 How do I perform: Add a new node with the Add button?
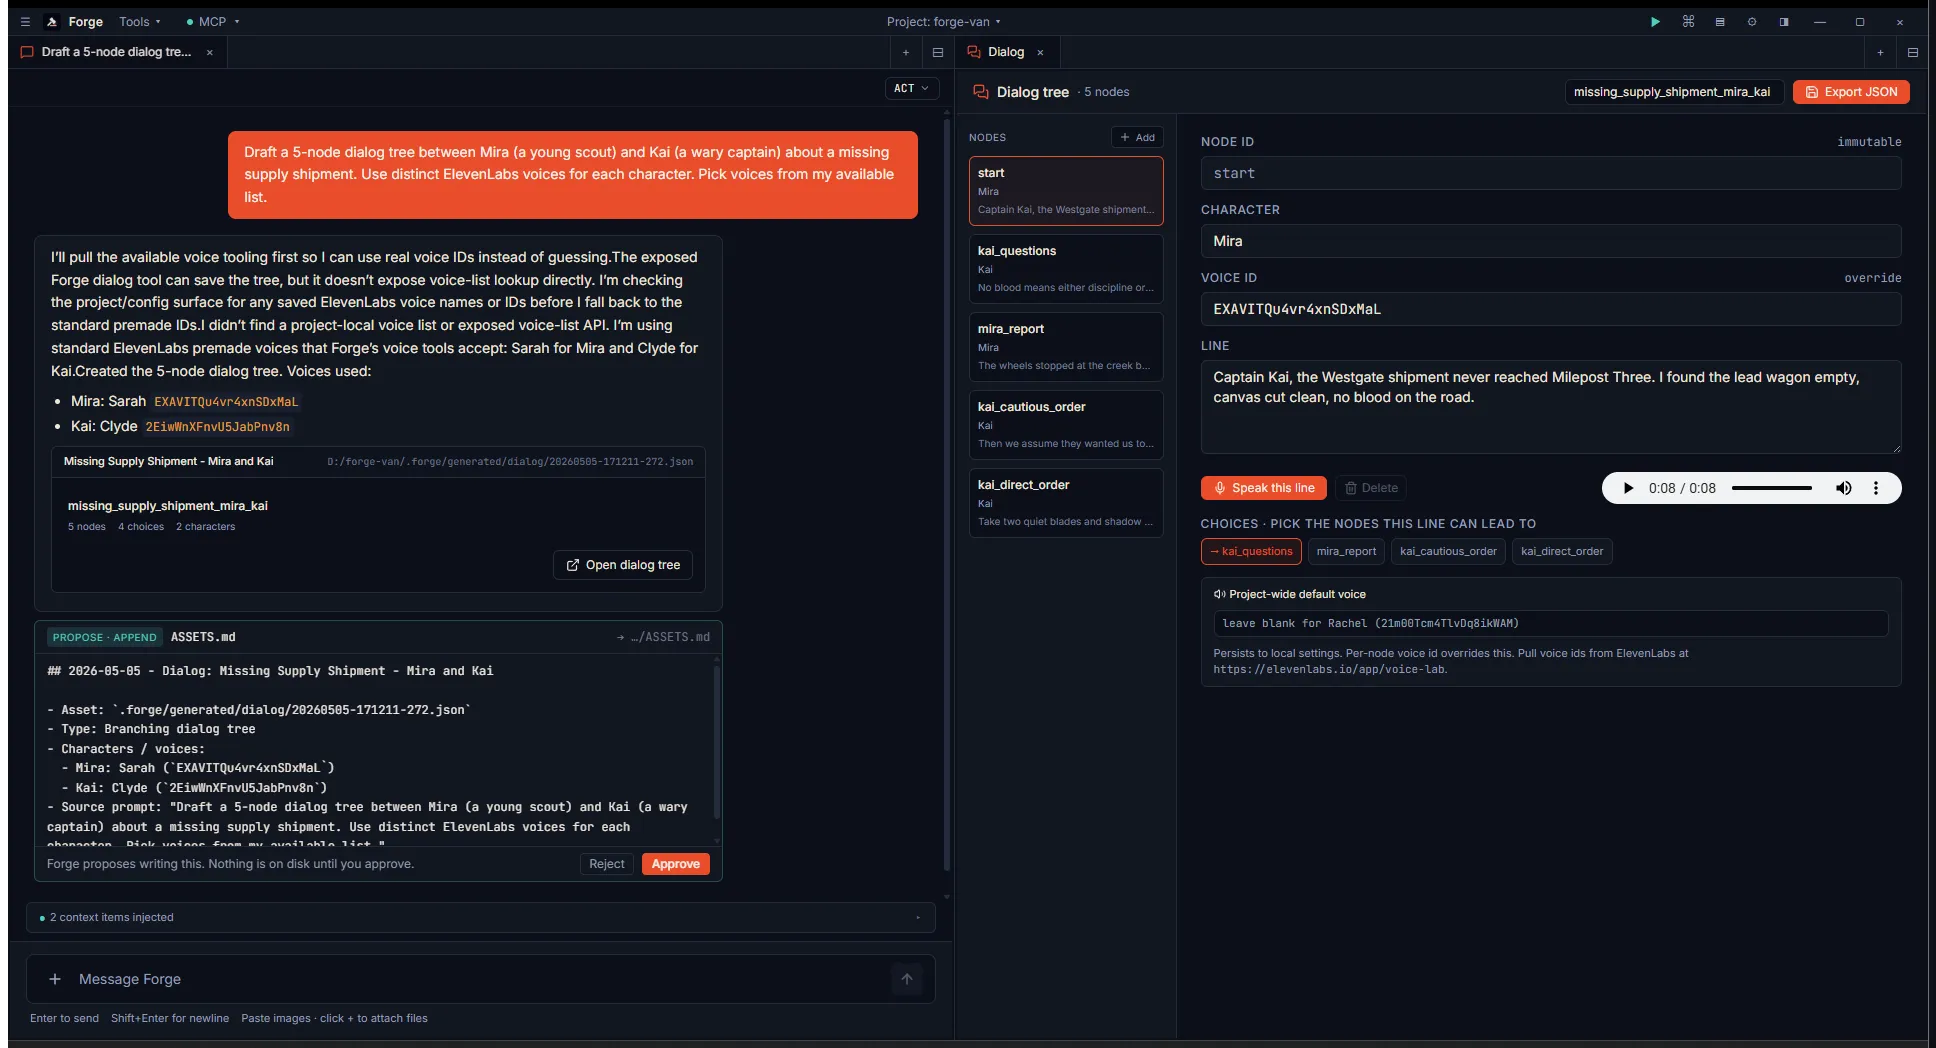coord(1137,137)
